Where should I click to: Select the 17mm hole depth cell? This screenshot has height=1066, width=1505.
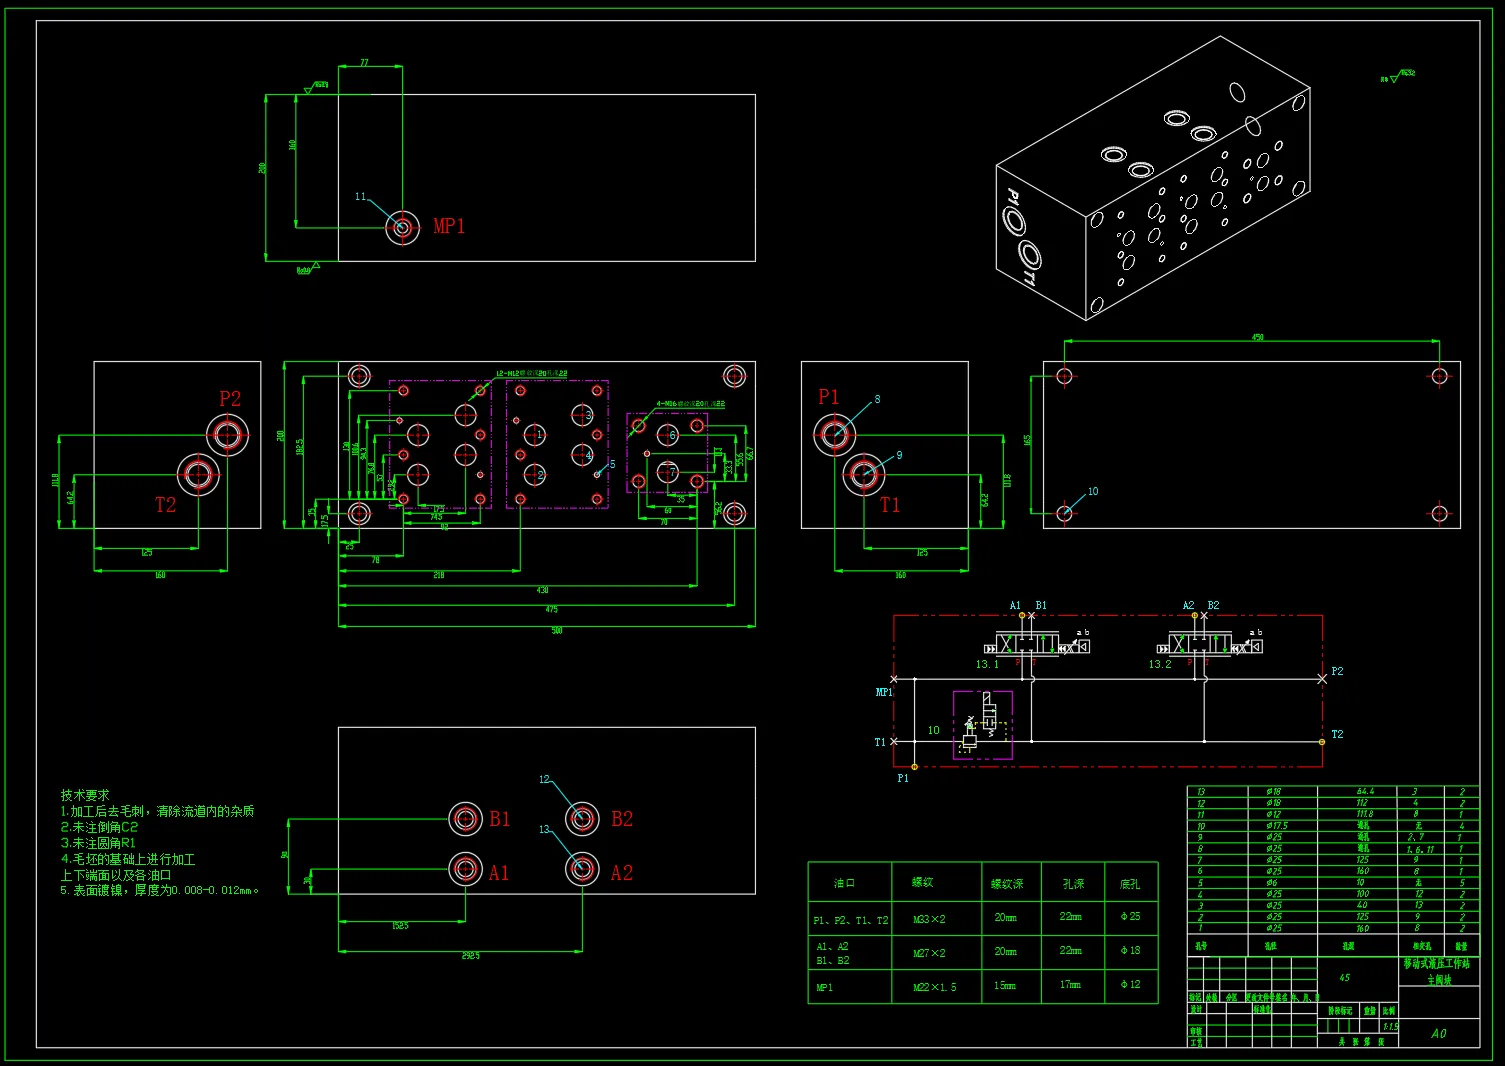pos(1071,985)
